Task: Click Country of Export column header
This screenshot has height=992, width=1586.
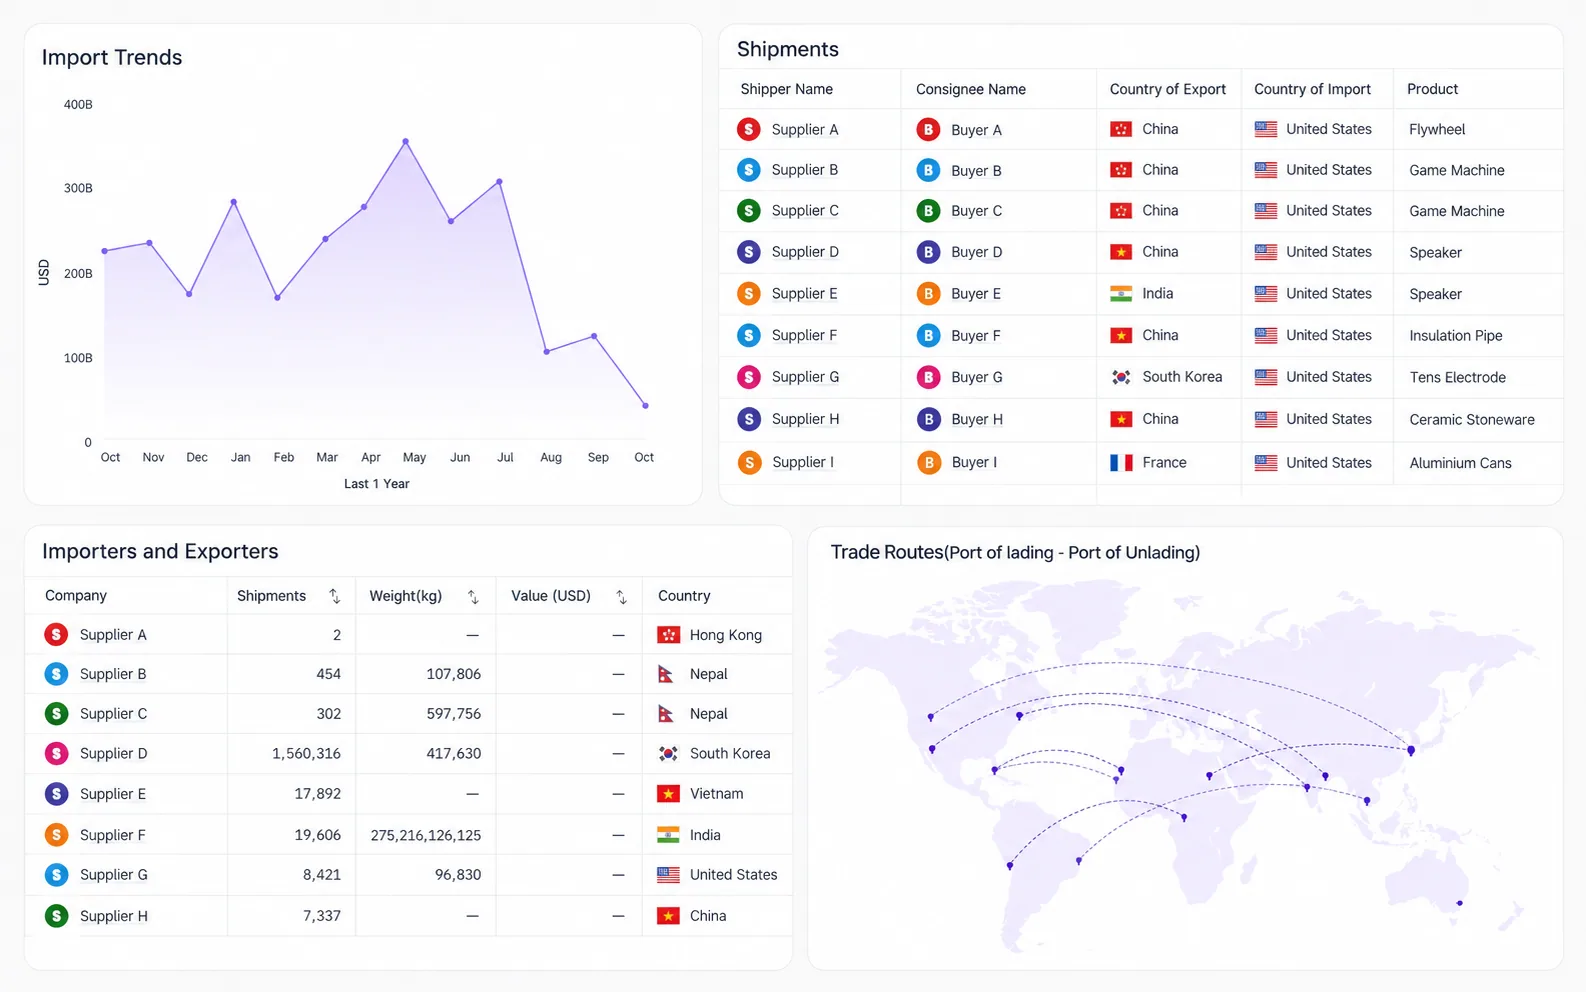Action: [x=1167, y=89]
